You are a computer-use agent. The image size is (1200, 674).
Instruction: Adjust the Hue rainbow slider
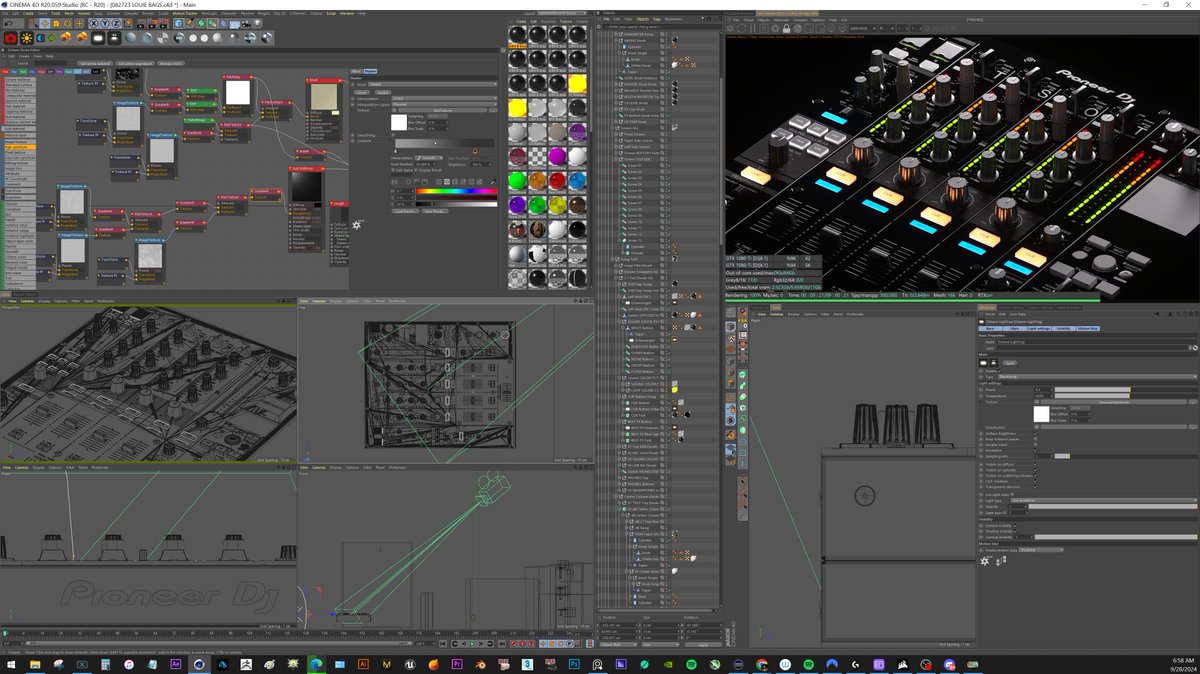456,191
